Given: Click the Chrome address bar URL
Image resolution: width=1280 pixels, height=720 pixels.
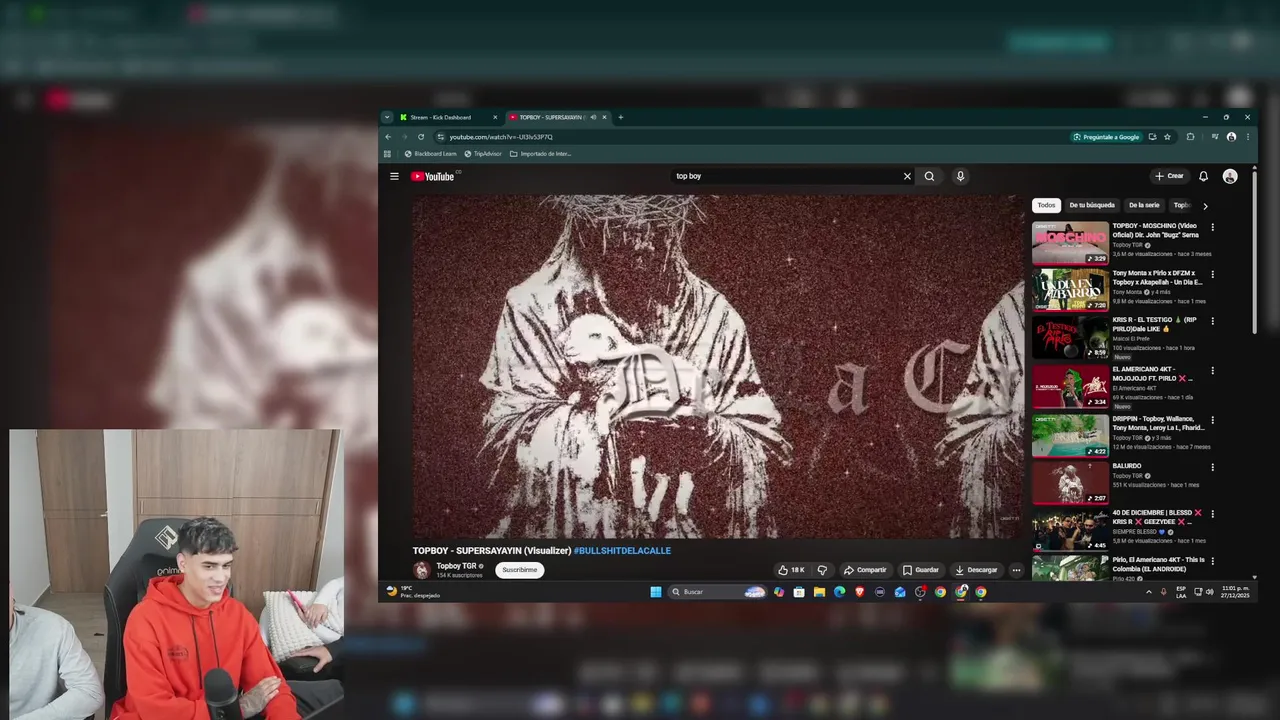Looking at the screenshot, I should 501,137.
